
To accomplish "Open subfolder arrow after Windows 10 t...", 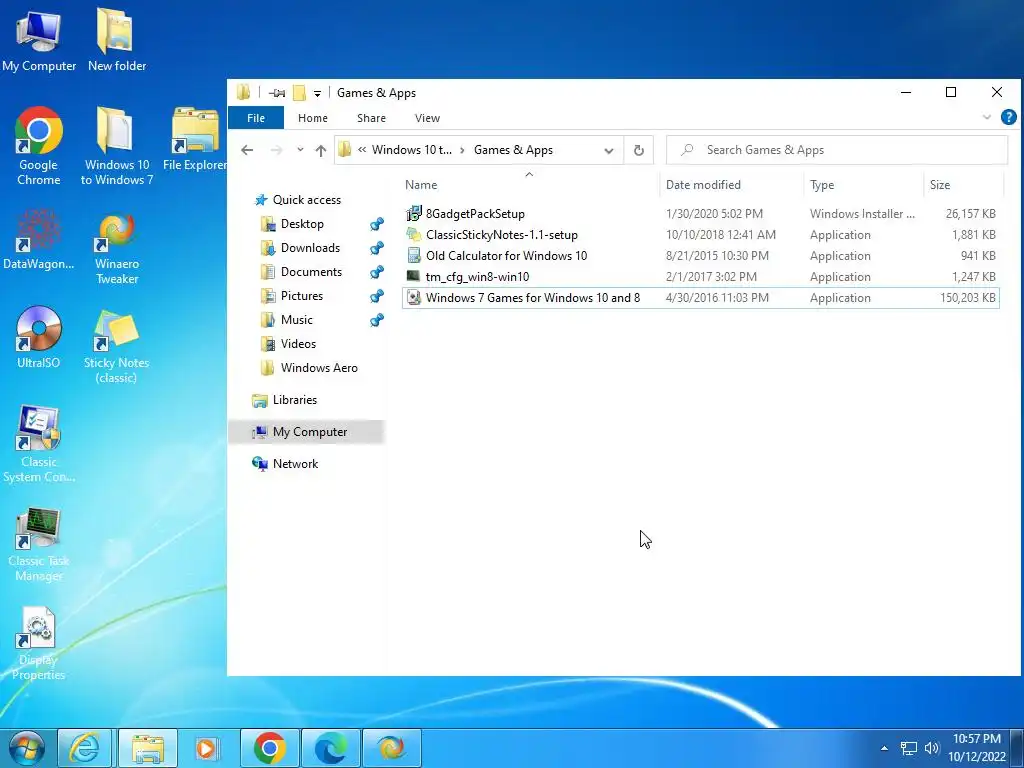I will [462, 150].
